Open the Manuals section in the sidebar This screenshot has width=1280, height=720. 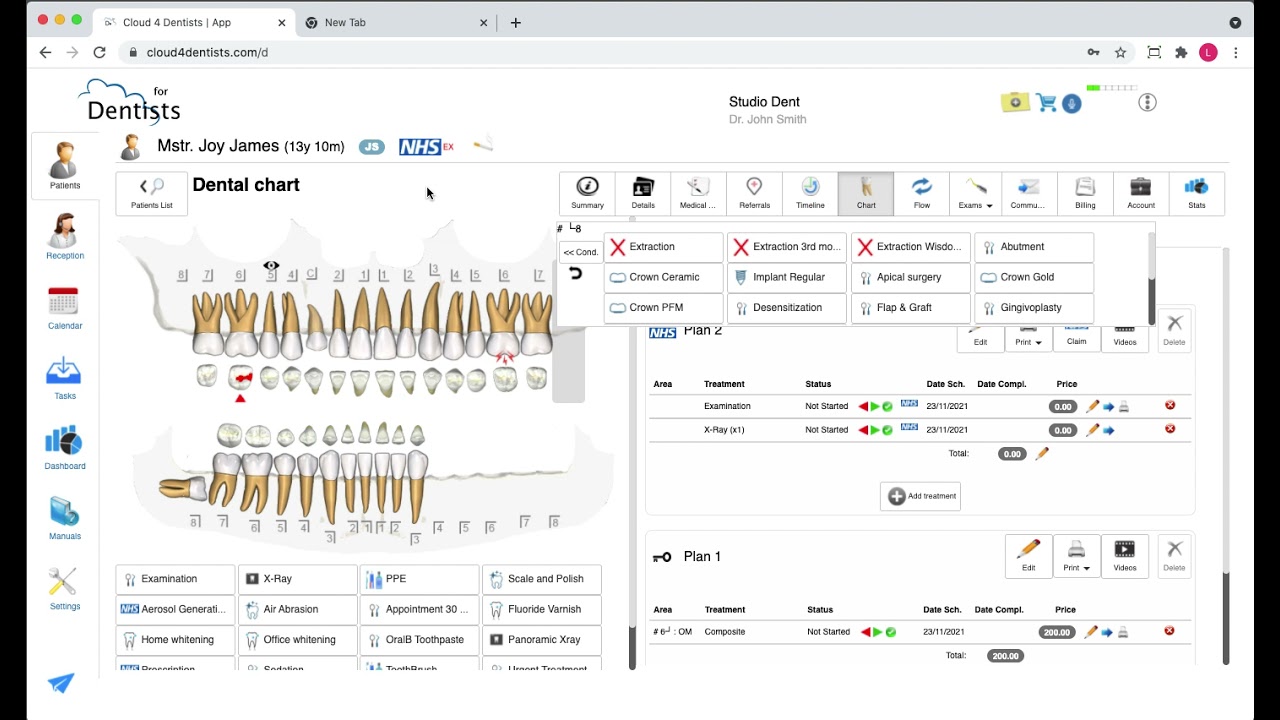click(65, 518)
